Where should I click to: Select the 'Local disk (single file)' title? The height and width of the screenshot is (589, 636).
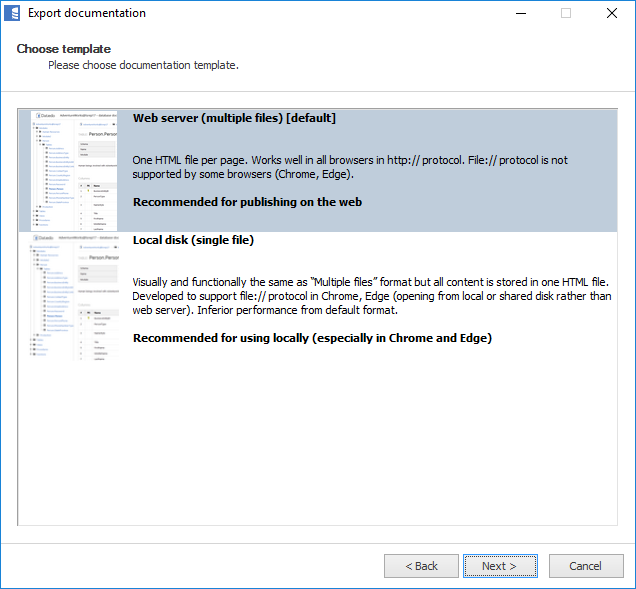(193, 240)
